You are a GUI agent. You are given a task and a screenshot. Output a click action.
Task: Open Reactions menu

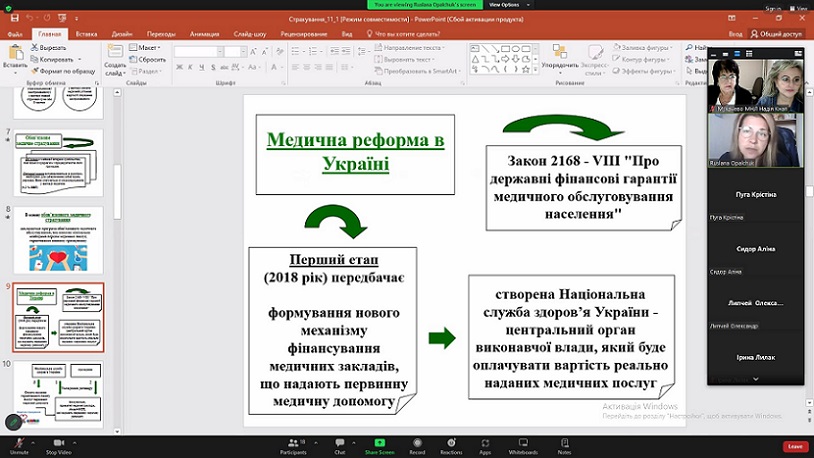click(x=451, y=446)
